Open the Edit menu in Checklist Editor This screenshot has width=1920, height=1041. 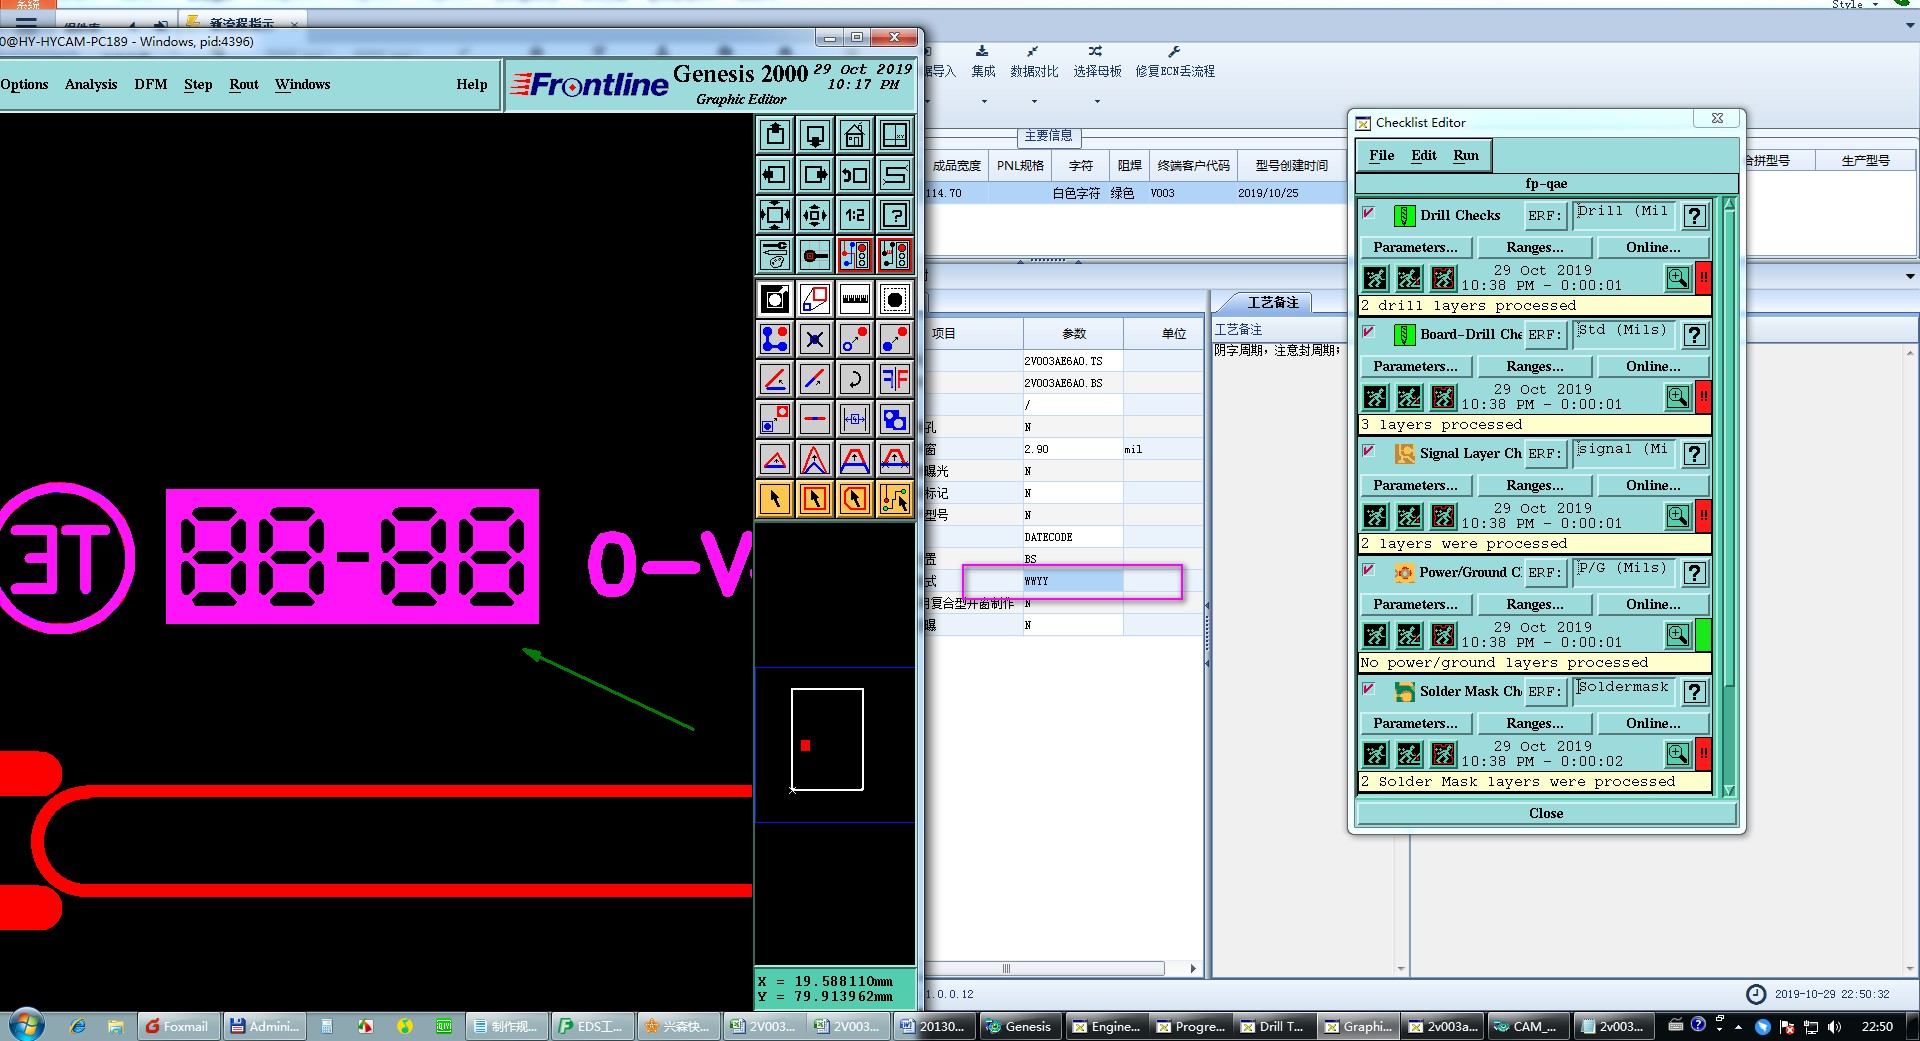(1423, 156)
